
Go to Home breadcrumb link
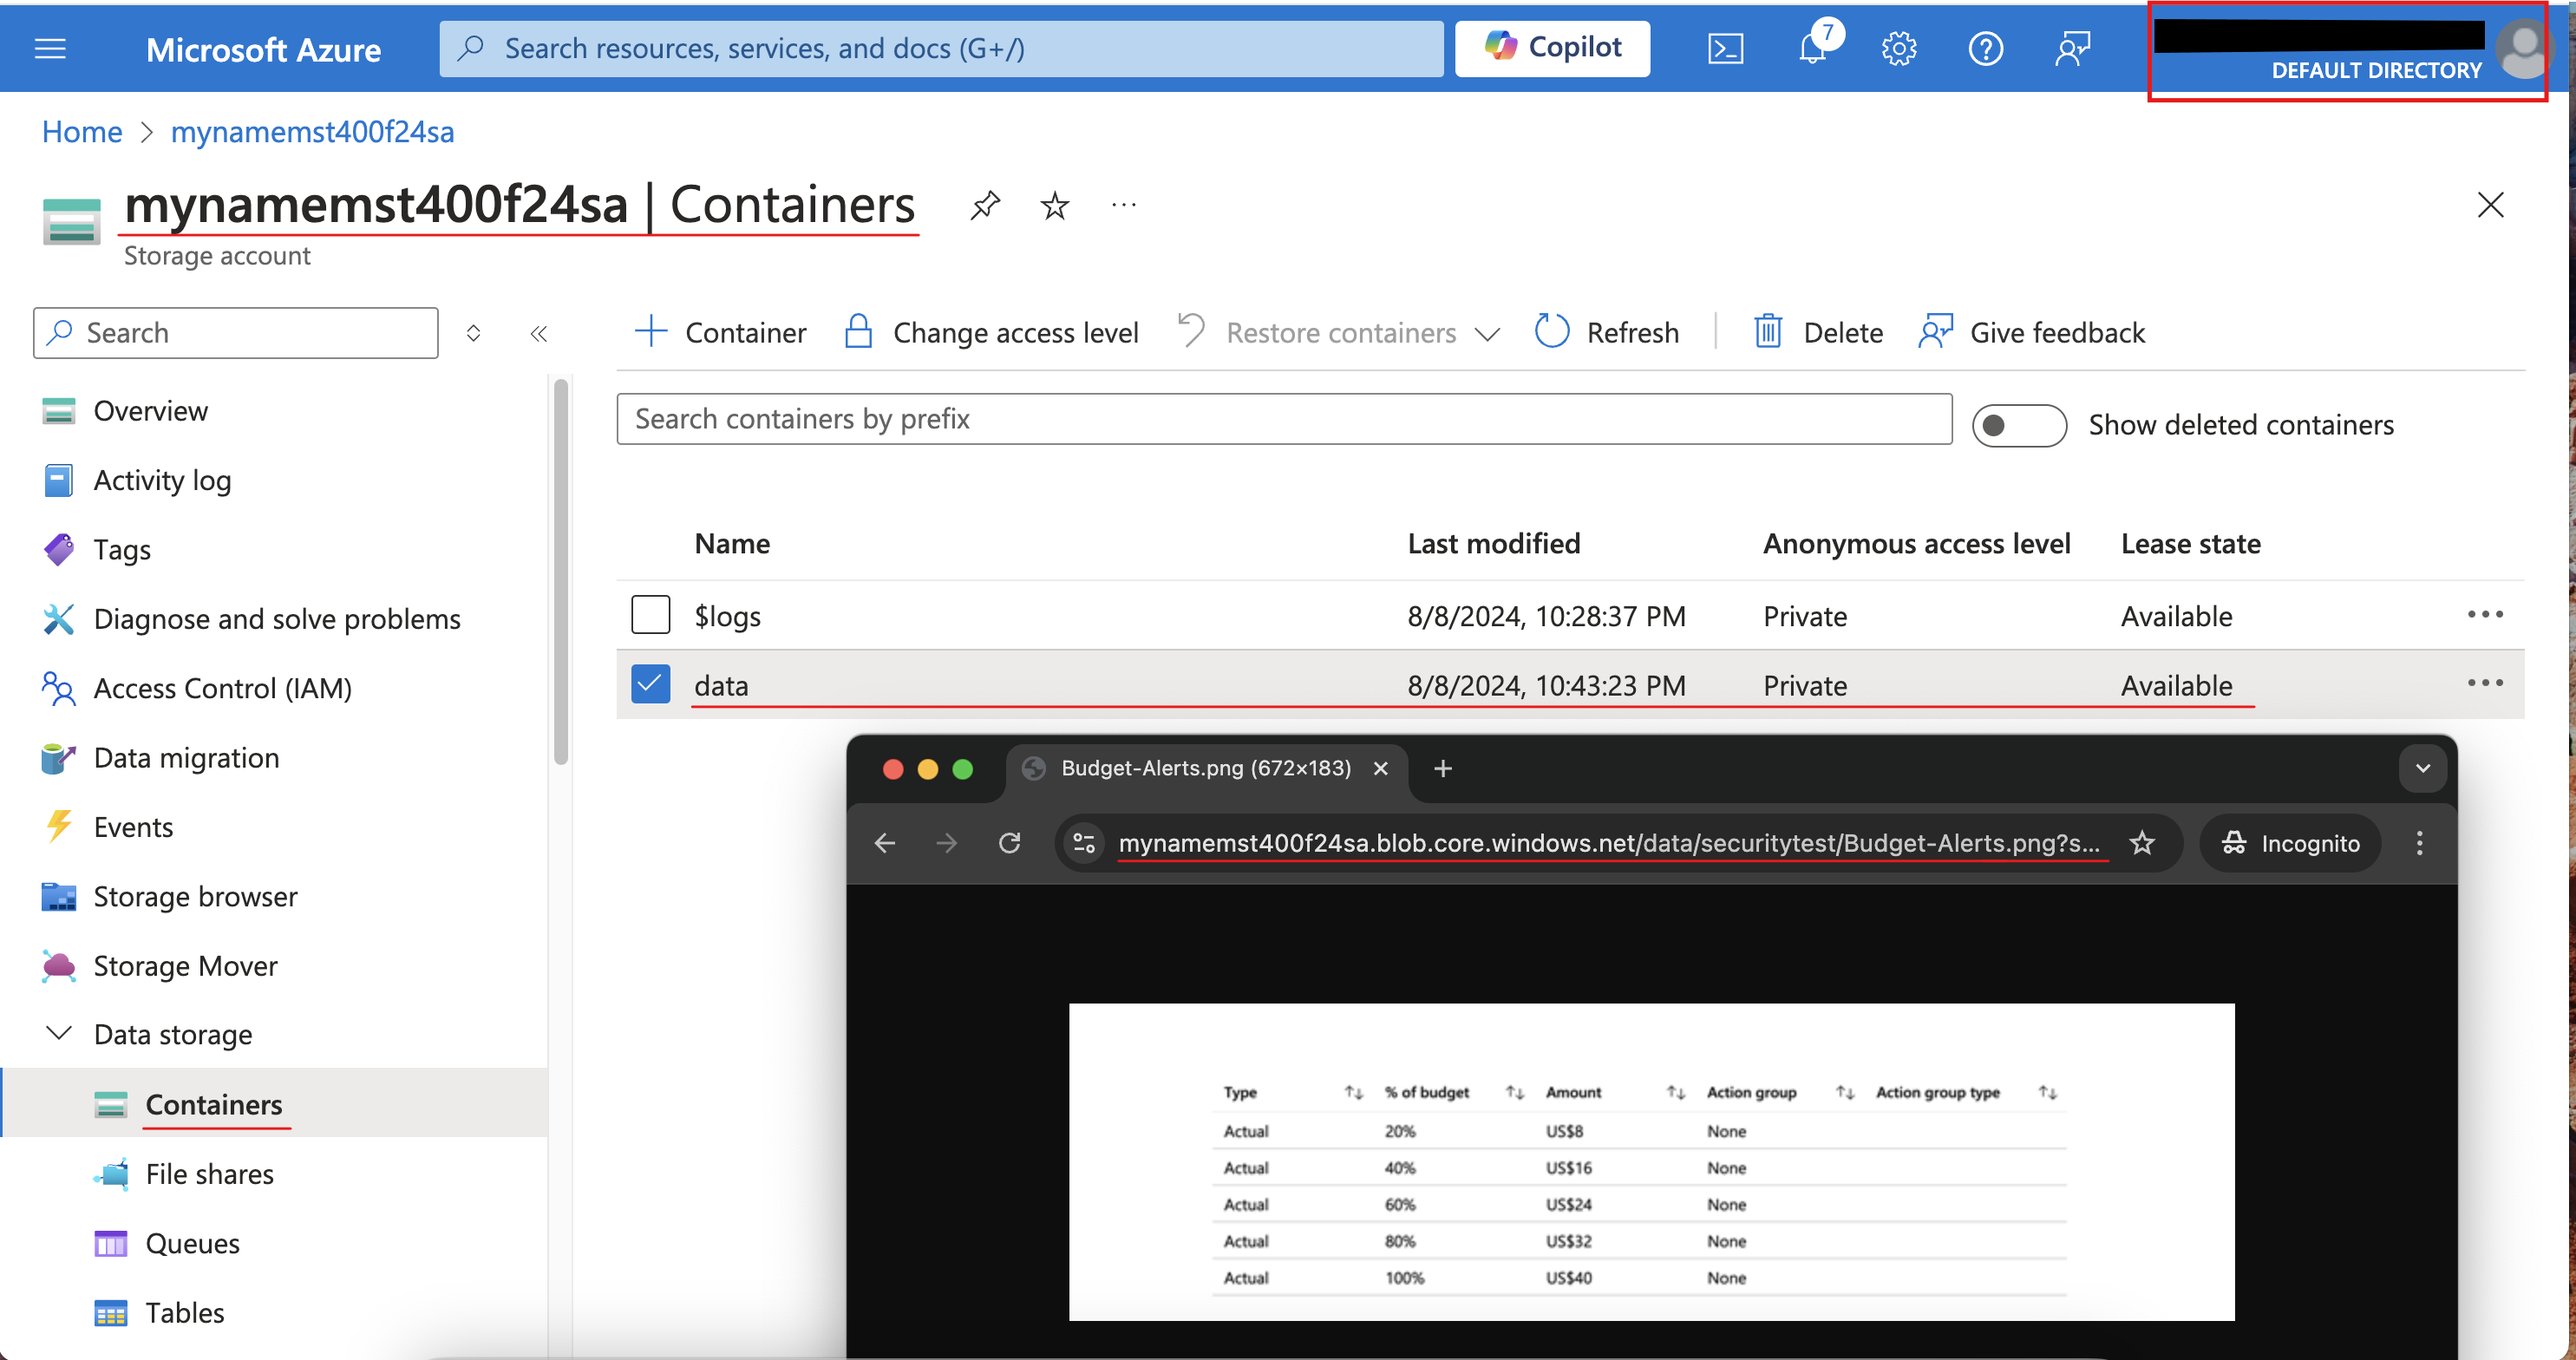(x=82, y=132)
